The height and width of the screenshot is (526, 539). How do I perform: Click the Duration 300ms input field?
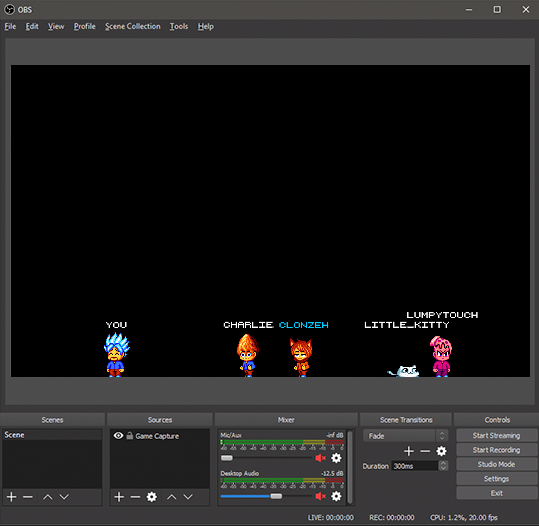click(x=415, y=466)
